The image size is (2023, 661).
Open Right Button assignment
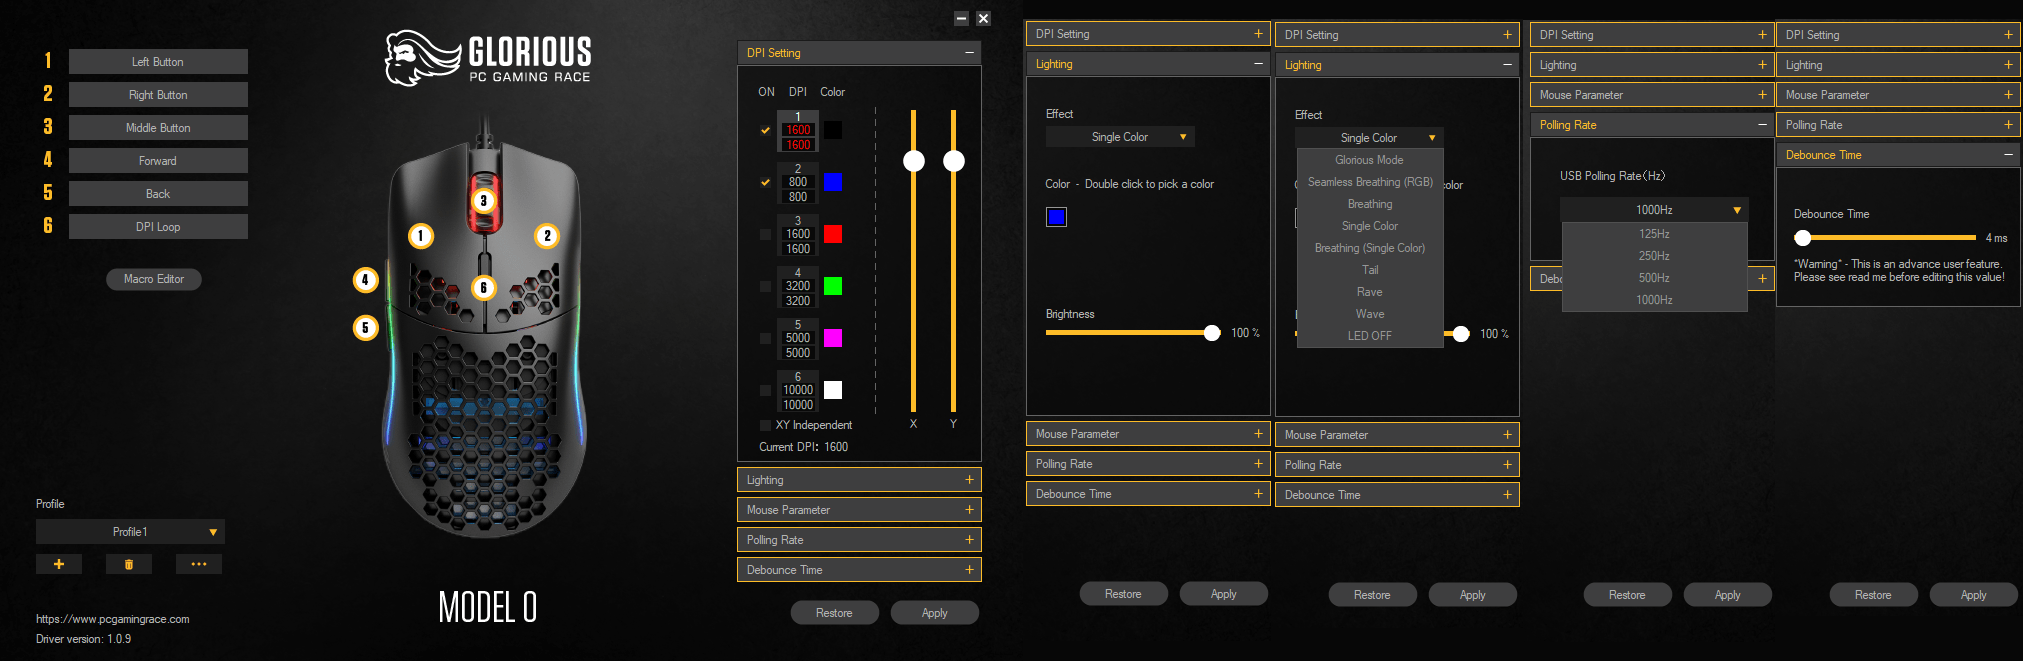pyautogui.click(x=158, y=95)
